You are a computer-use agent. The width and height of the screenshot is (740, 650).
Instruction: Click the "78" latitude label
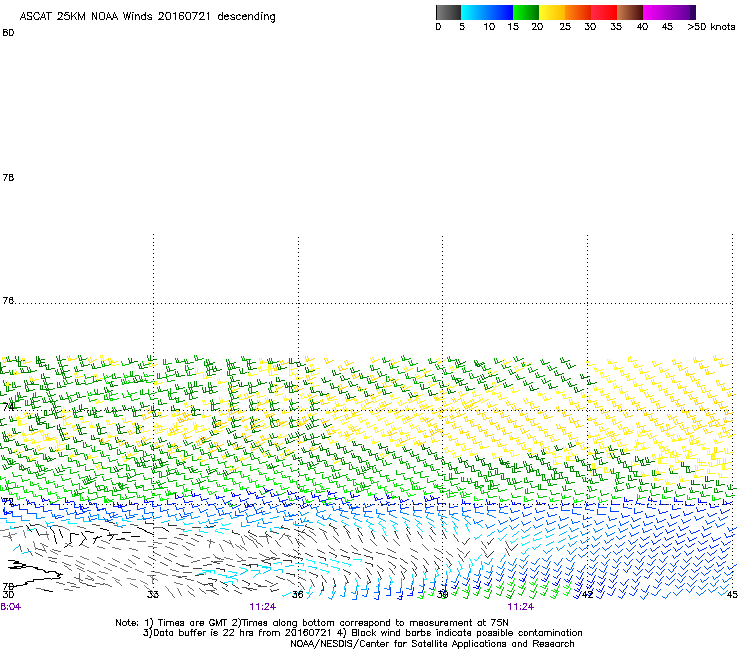tap(8, 177)
